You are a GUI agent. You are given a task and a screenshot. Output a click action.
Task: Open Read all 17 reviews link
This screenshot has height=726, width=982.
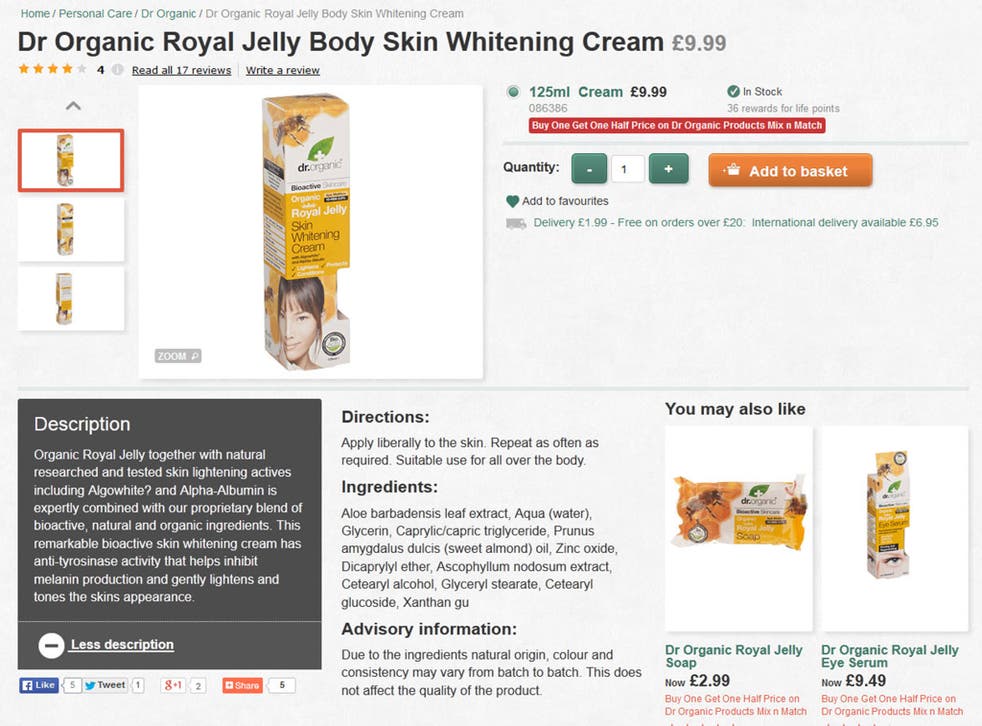click(x=182, y=70)
